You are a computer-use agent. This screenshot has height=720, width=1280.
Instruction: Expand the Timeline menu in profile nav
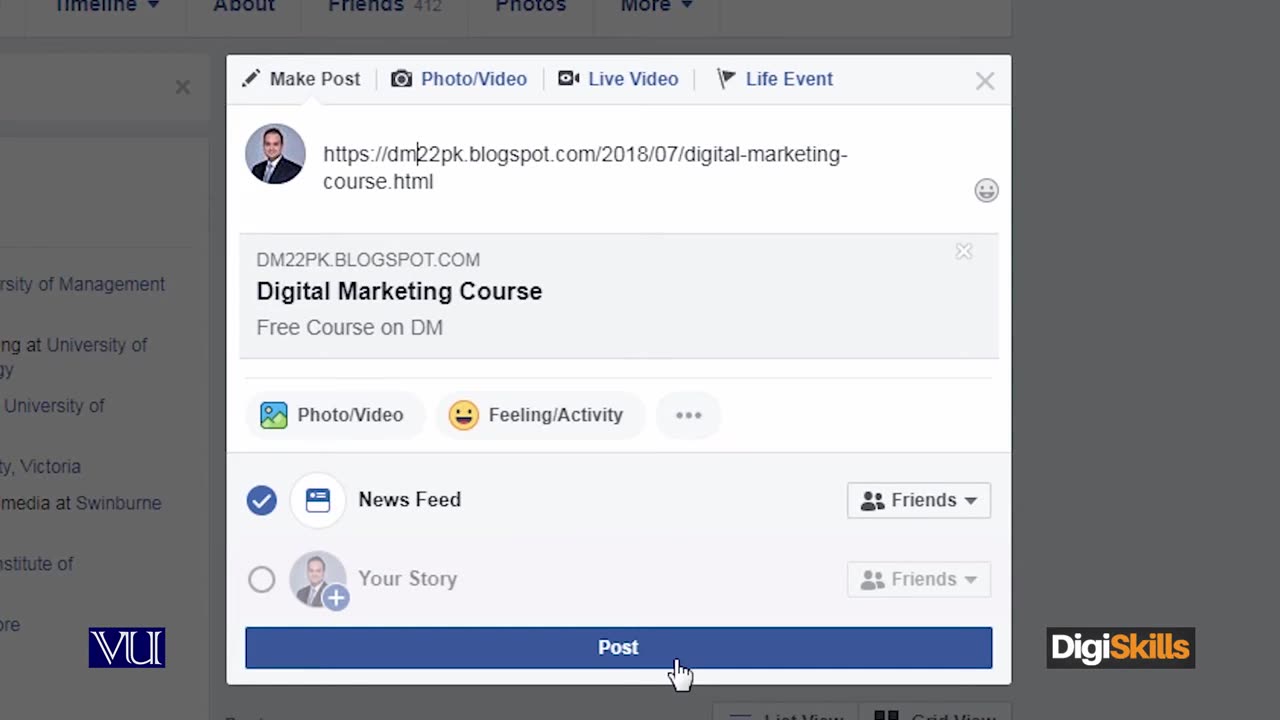click(x=107, y=6)
